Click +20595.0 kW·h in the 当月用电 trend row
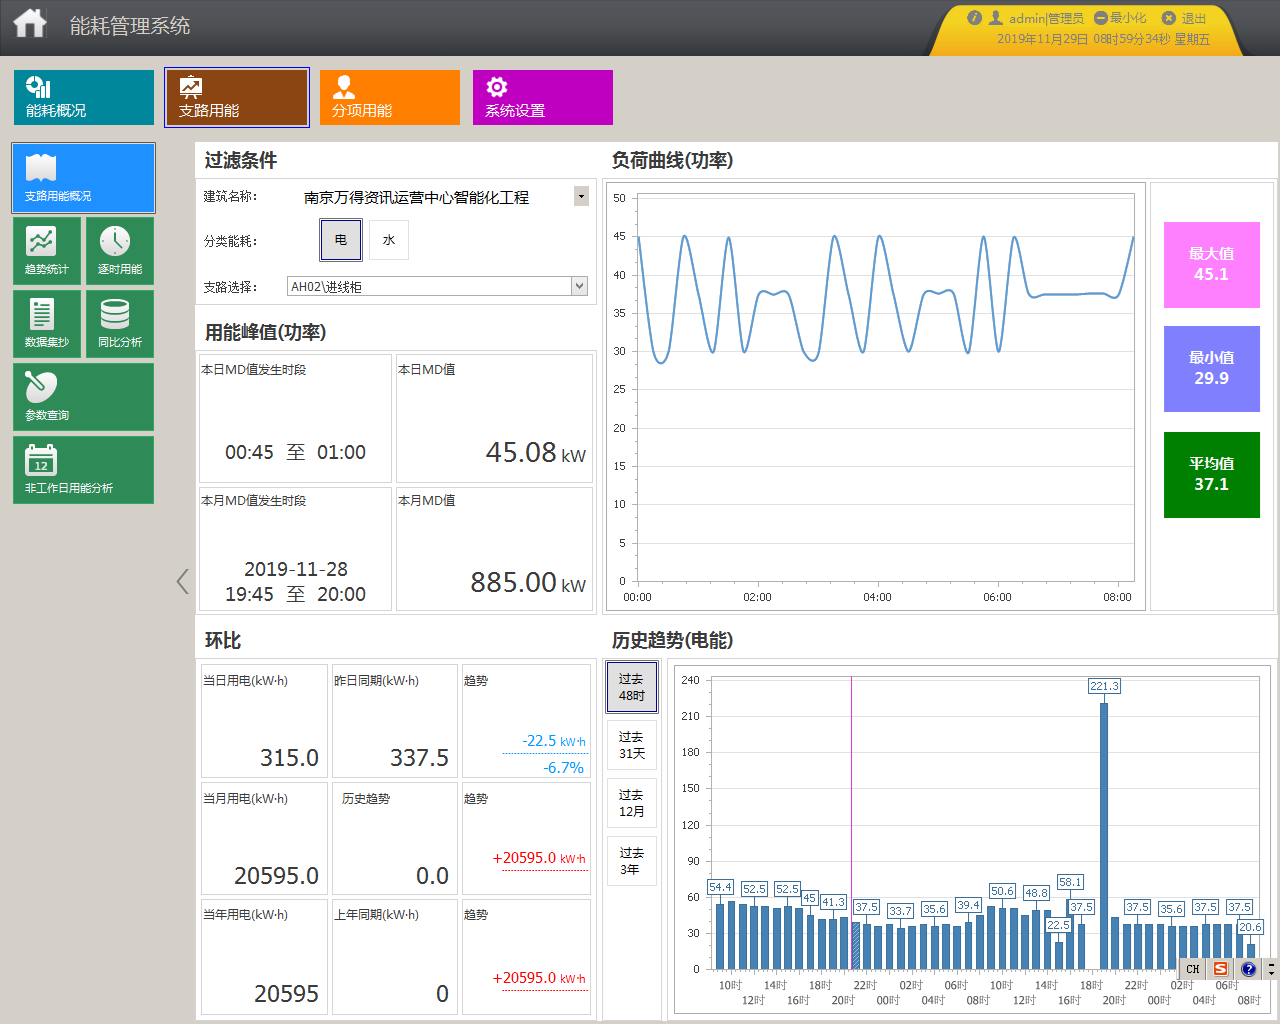The height and width of the screenshot is (1024, 1280). click(x=539, y=858)
